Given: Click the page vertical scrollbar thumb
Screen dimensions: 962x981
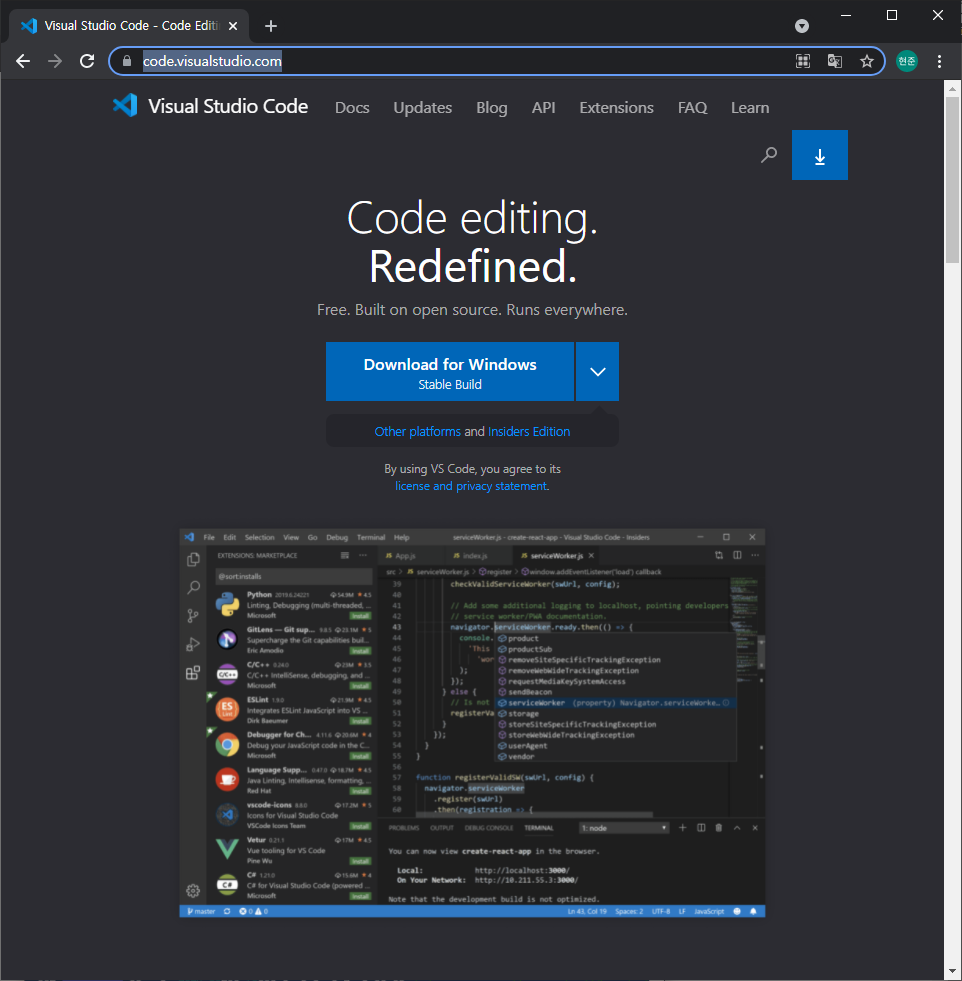Looking at the screenshot, I should click(x=952, y=178).
